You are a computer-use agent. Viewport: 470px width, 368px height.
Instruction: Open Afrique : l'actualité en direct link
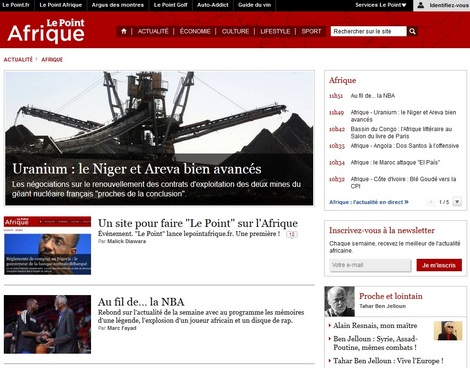click(x=369, y=202)
